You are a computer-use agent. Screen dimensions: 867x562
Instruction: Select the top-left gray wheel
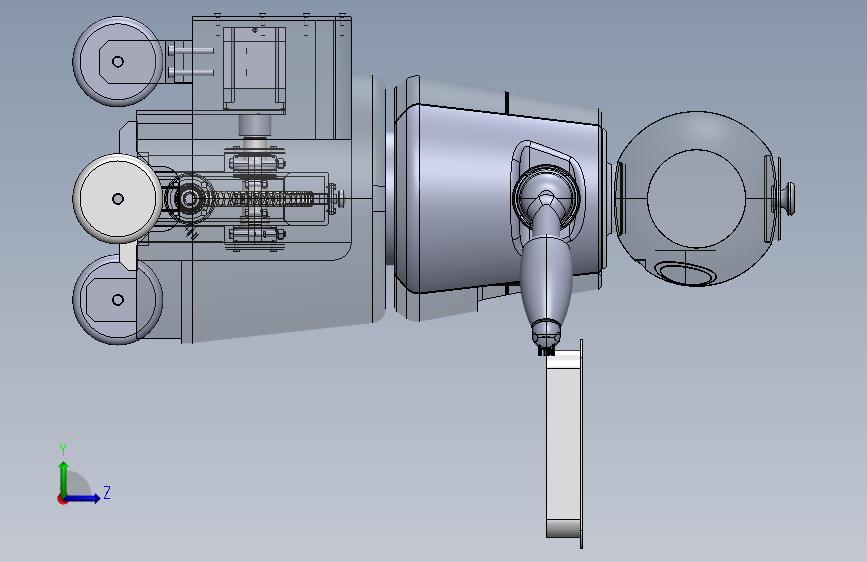tap(117, 61)
